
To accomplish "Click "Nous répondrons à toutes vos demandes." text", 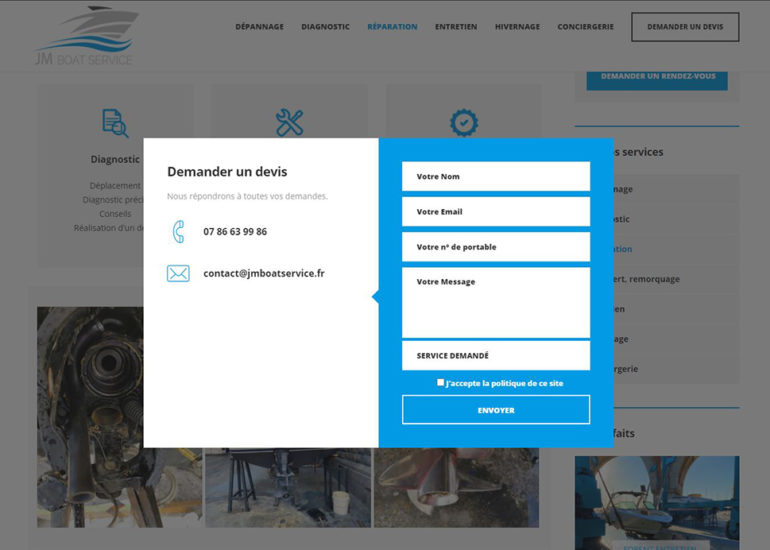I will [x=247, y=196].
